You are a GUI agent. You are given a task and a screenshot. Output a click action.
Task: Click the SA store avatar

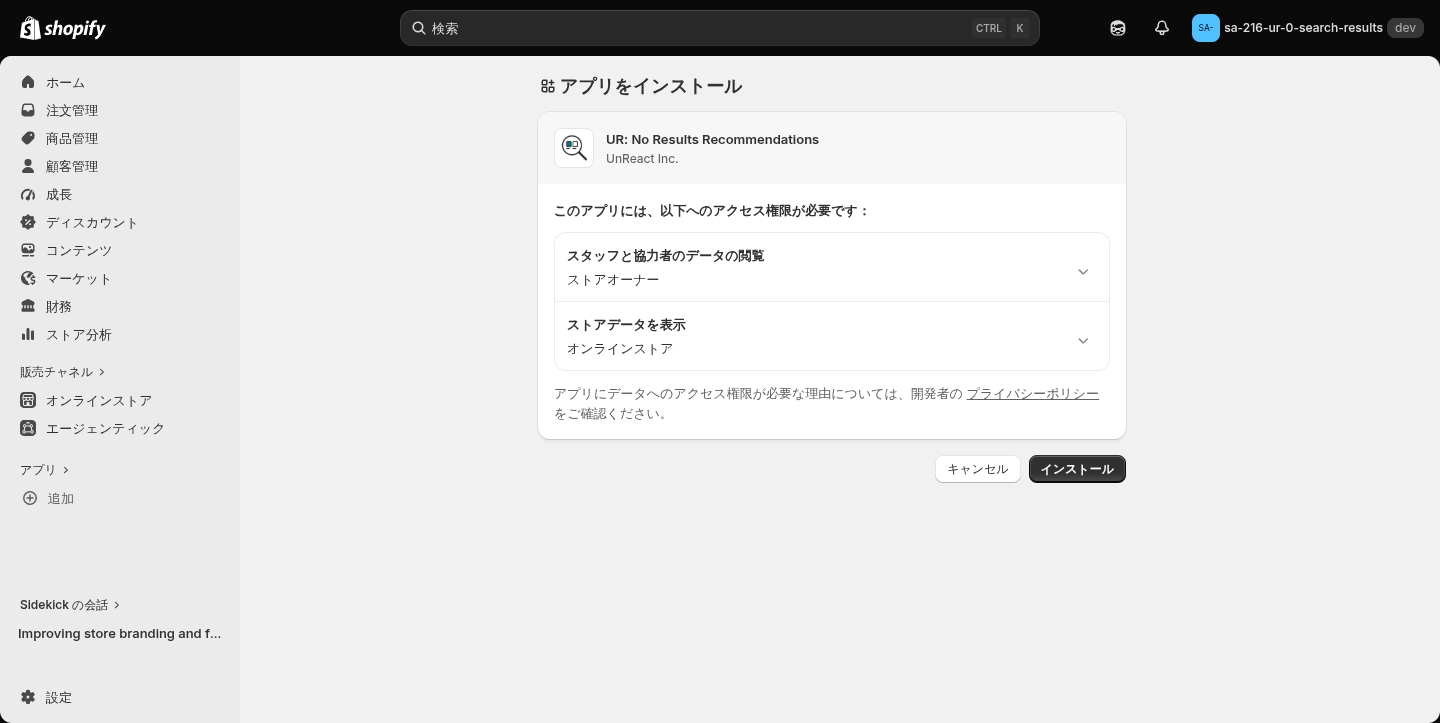1205,28
